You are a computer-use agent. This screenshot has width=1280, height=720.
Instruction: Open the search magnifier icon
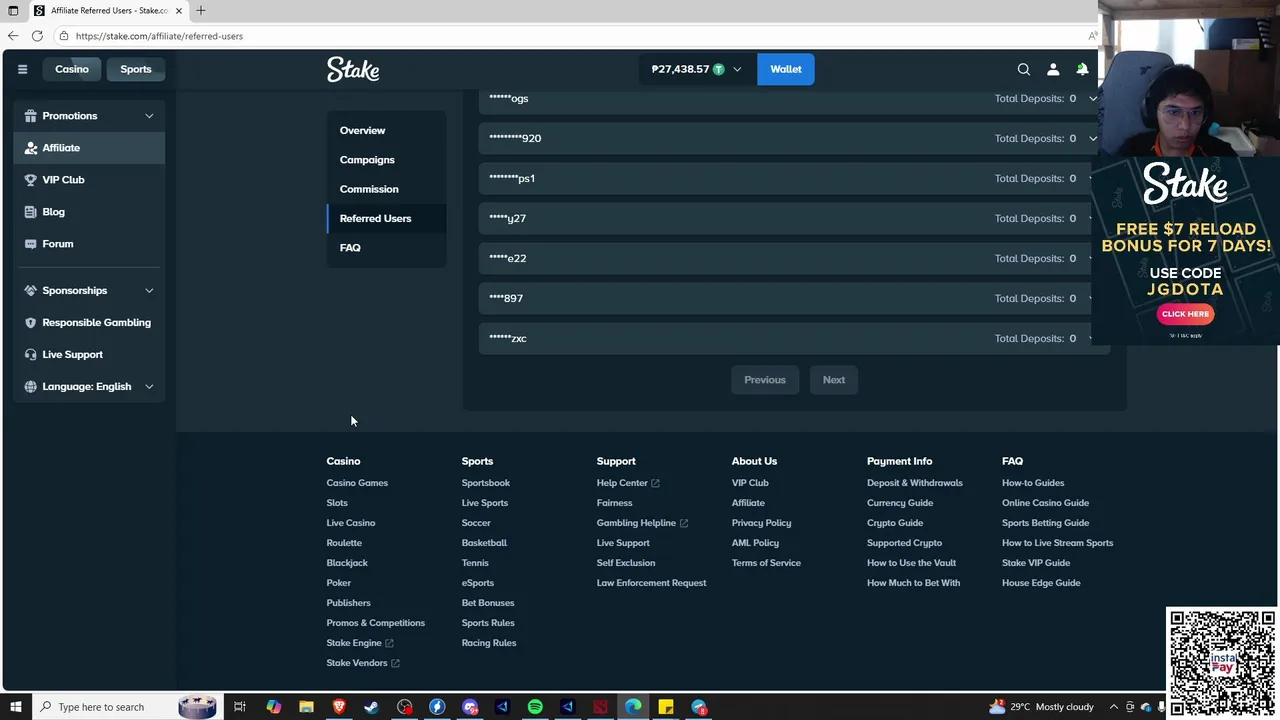(x=1023, y=69)
